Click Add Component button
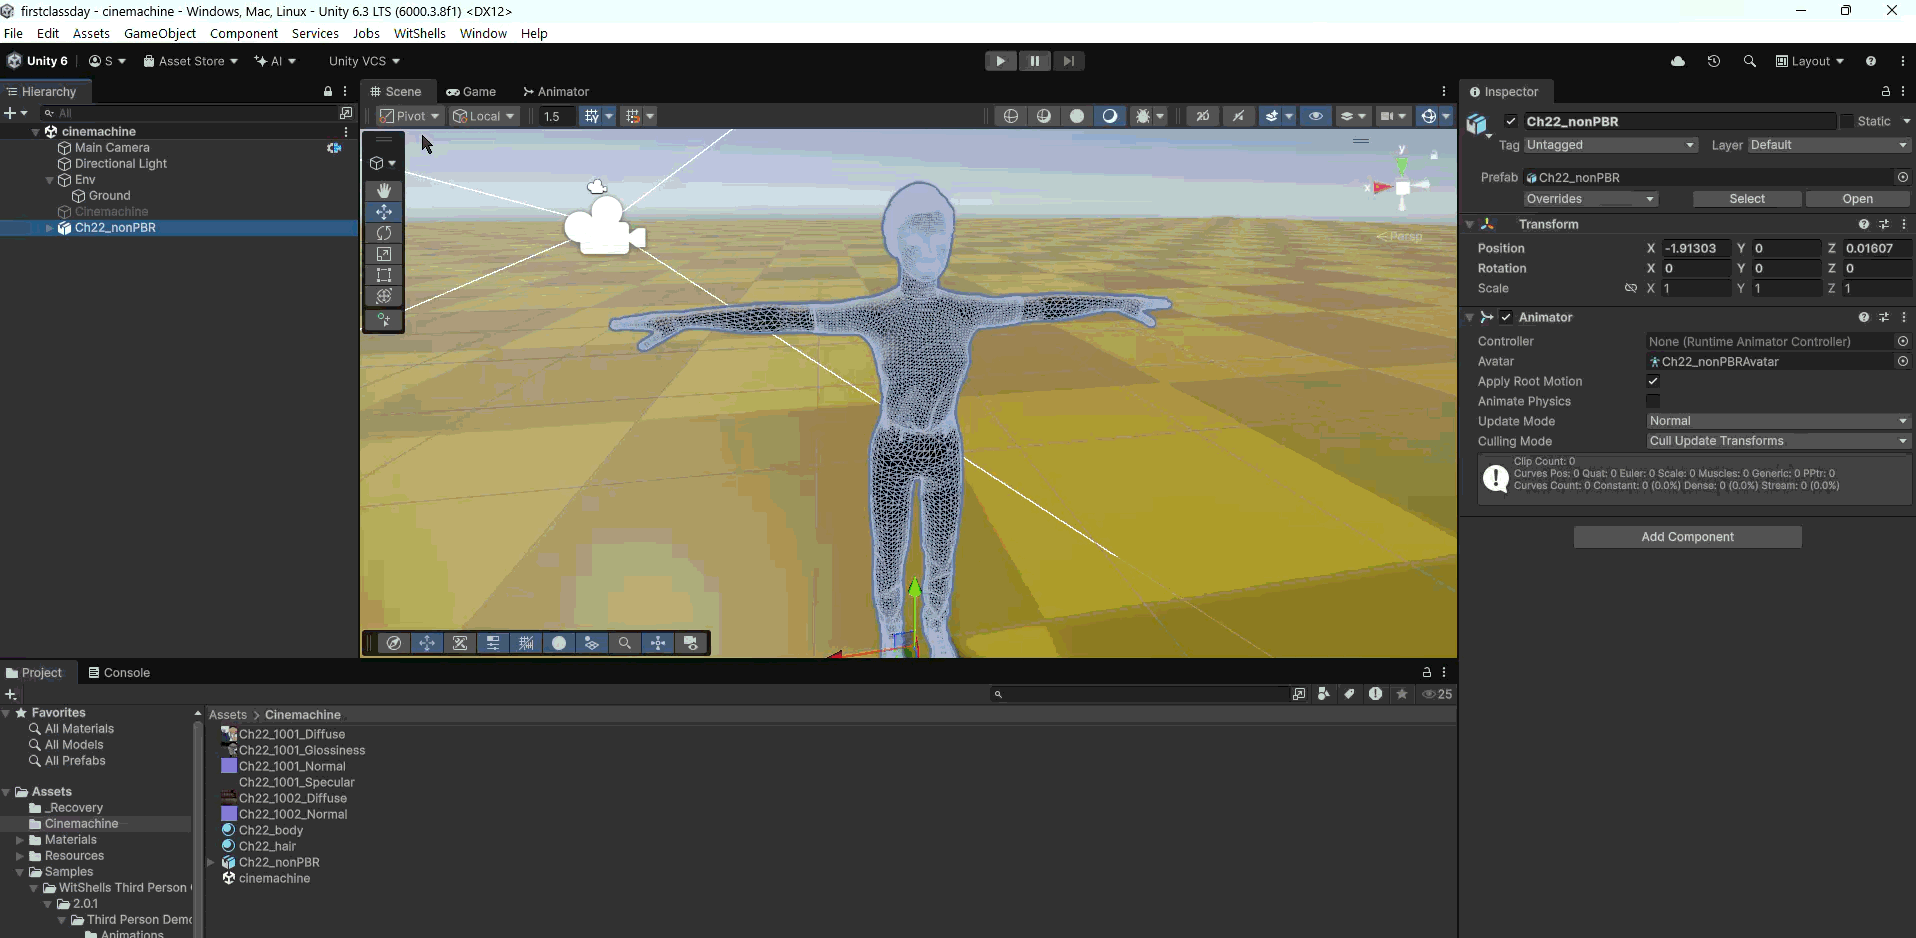 coord(1688,537)
